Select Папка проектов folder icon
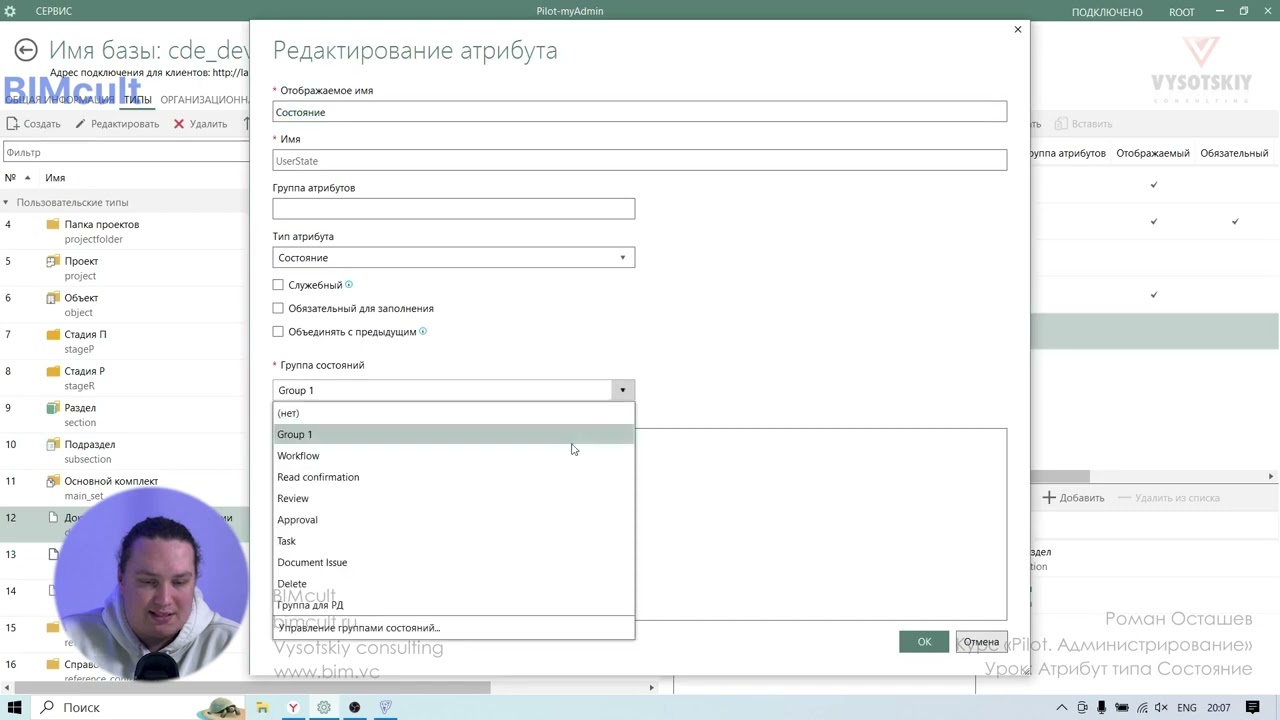Viewport: 1280px width, 720px height. [53, 224]
